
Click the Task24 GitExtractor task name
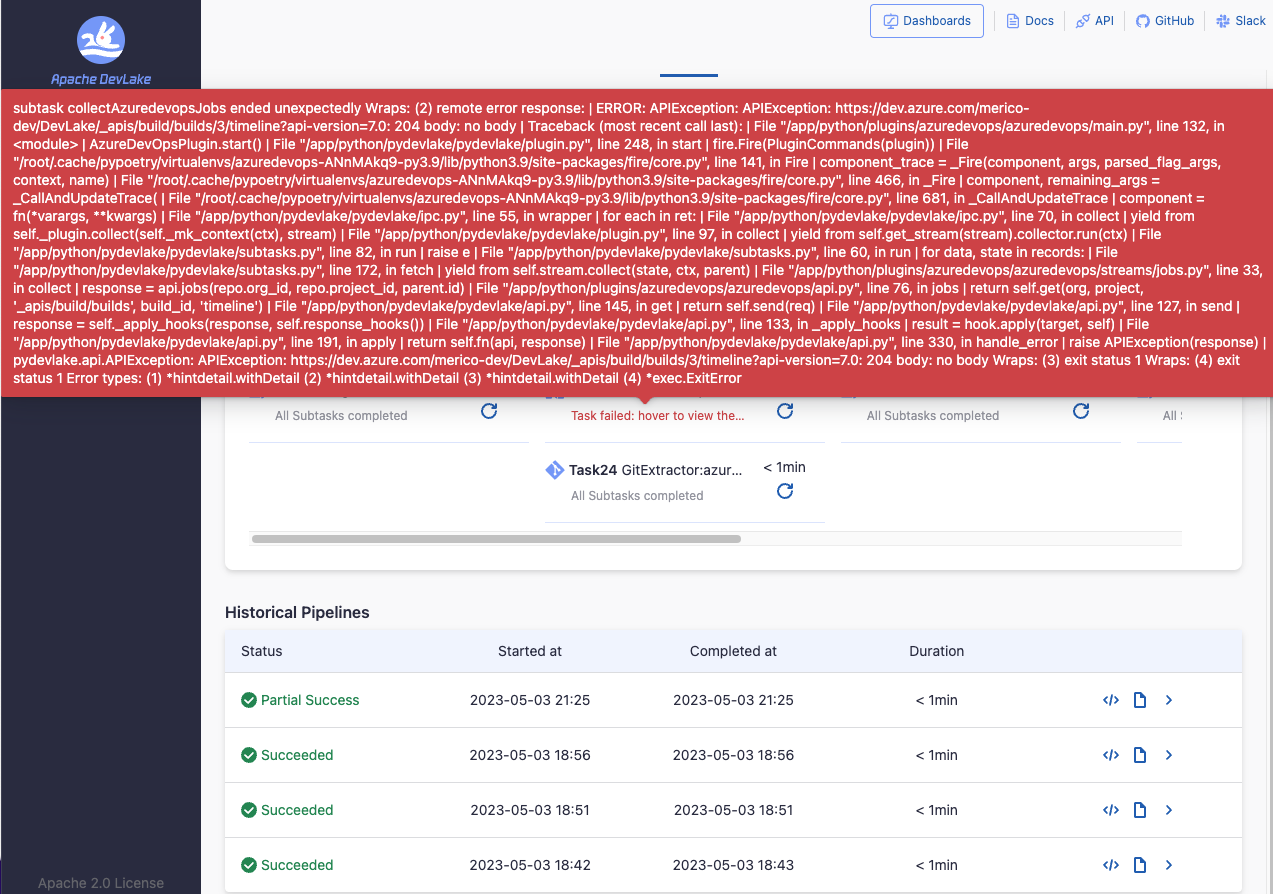pos(656,470)
